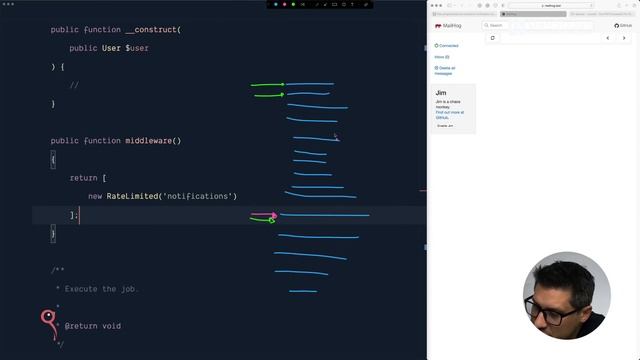Select the text annotation tool
640x360 pixels.
(x=352, y=4)
